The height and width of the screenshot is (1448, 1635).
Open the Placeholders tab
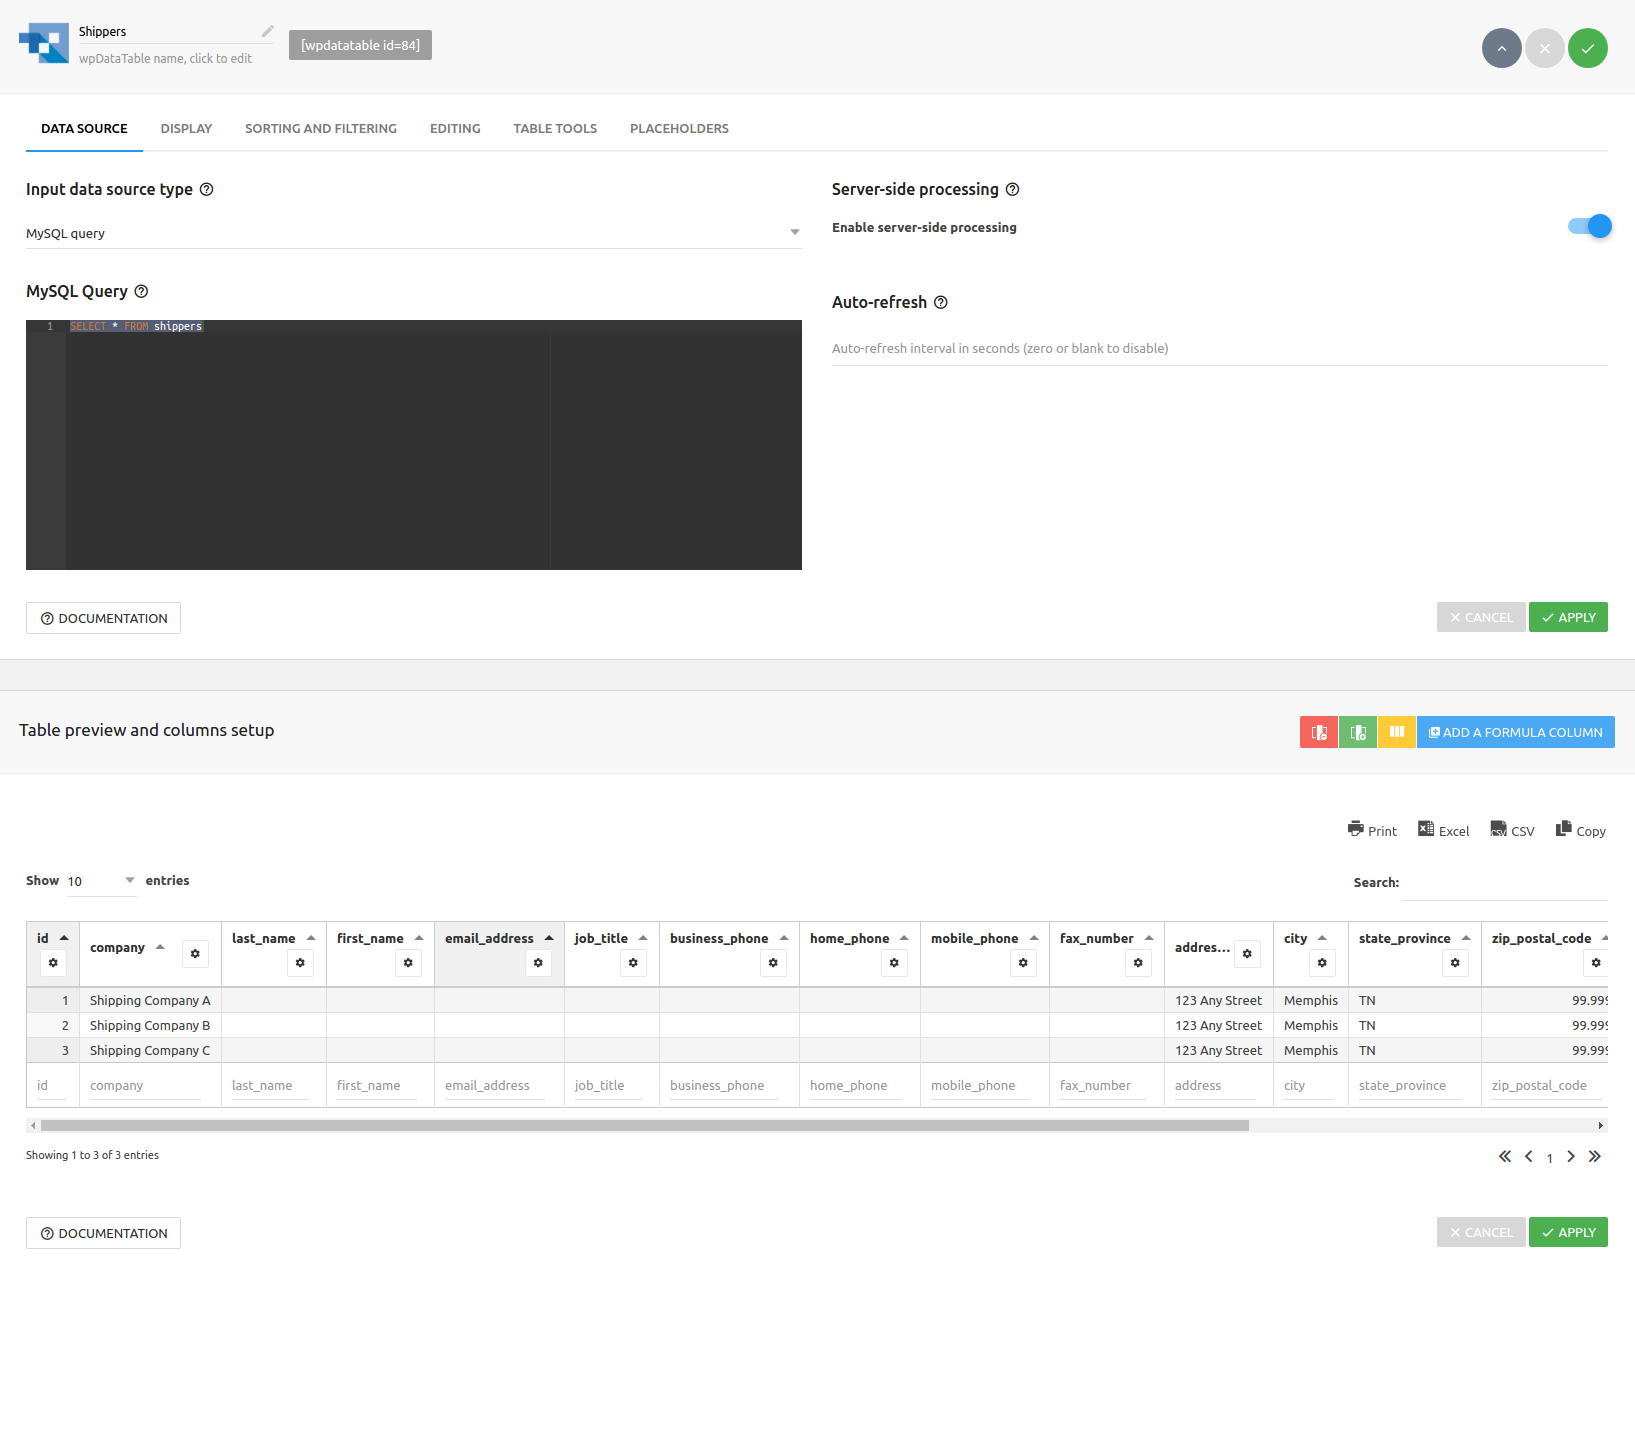pyautogui.click(x=679, y=129)
